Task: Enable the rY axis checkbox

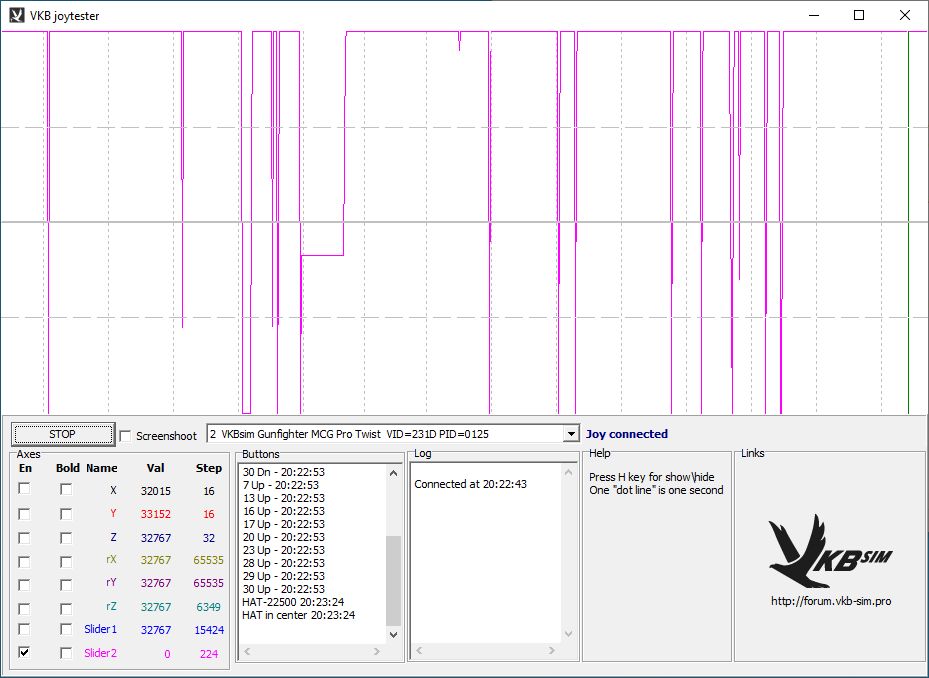Action: point(24,584)
